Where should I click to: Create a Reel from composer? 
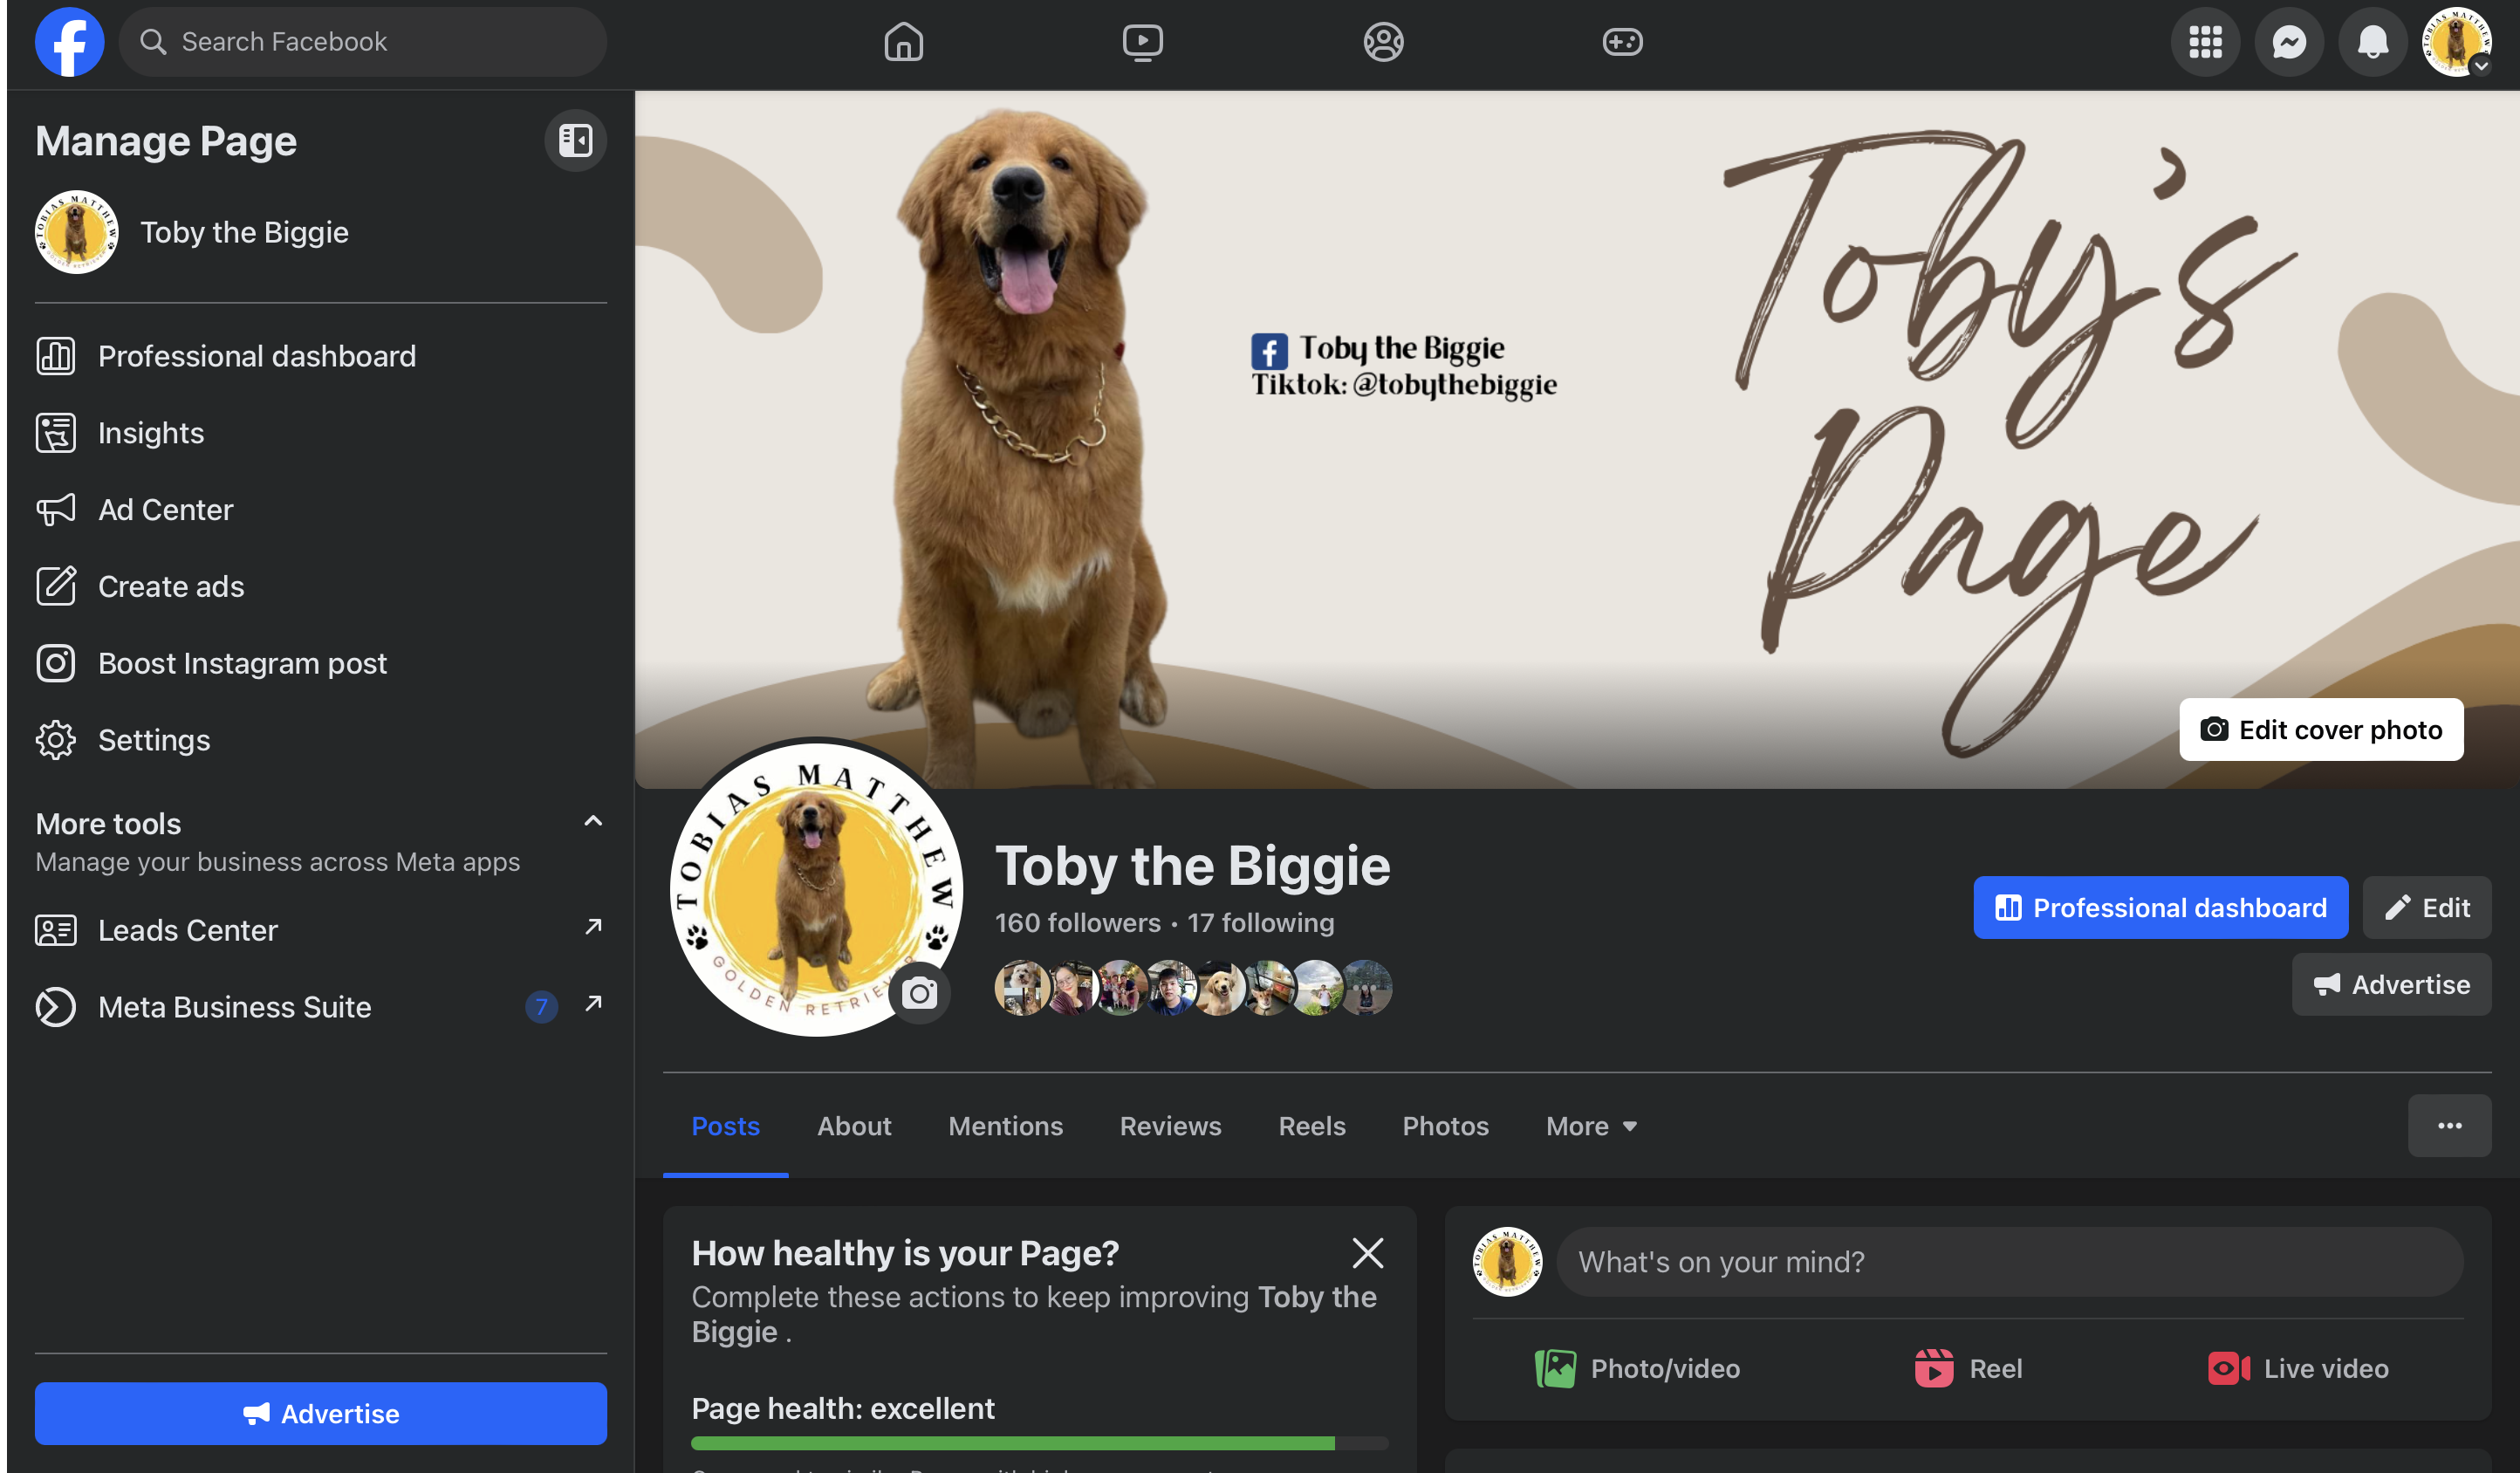tap(1968, 1368)
